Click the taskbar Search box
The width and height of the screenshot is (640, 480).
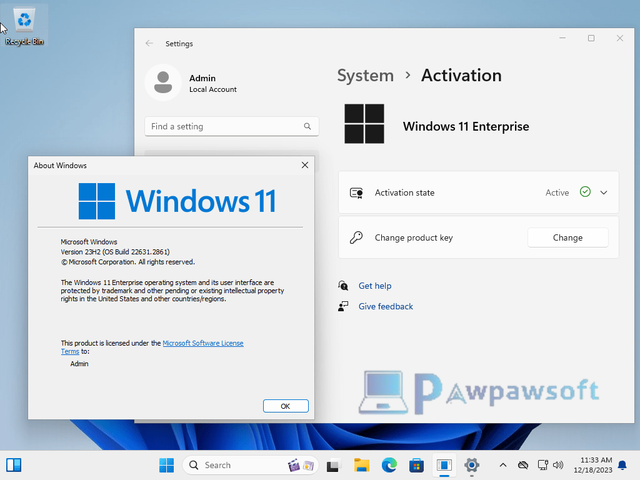tap(250, 465)
